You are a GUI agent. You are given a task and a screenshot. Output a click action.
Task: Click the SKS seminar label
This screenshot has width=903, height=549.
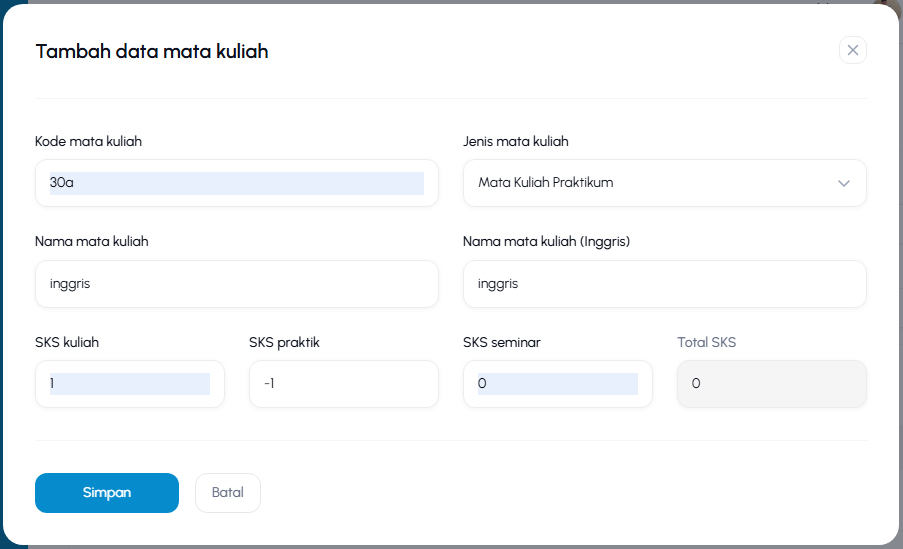pyautogui.click(x=502, y=342)
